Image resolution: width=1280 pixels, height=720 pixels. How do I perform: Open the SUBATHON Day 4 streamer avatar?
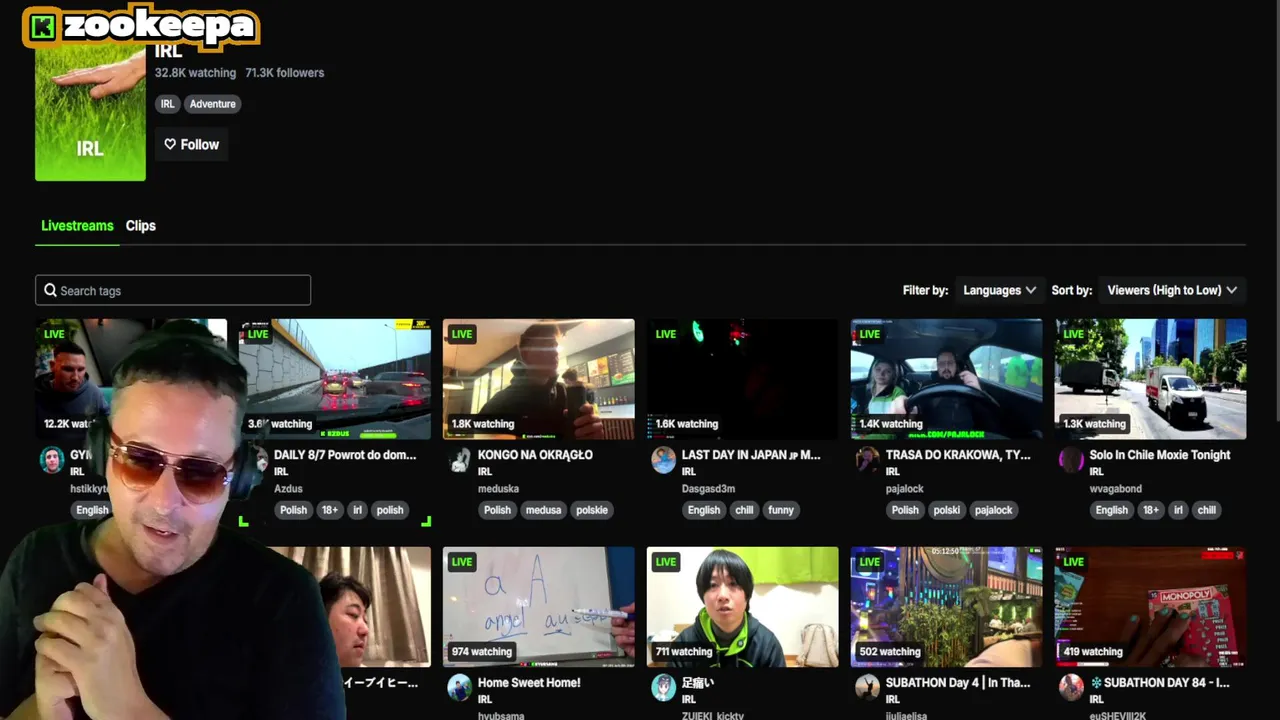(x=868, y=688)
